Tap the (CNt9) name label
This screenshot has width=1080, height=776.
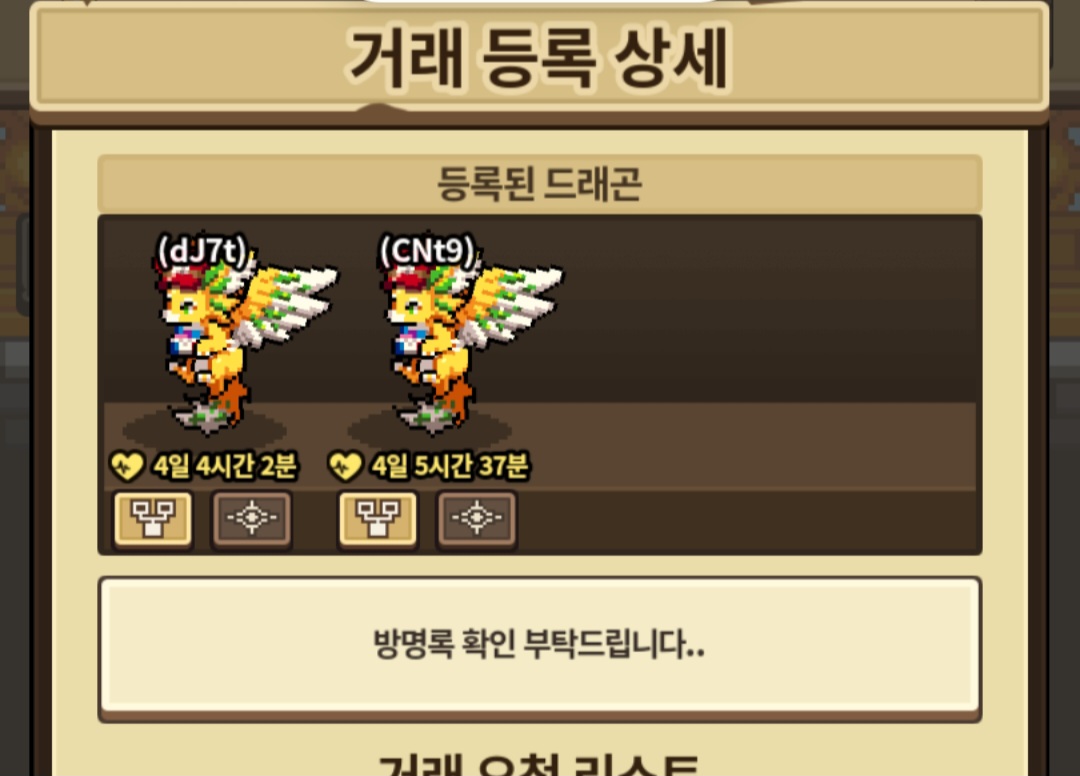(427, 251)
